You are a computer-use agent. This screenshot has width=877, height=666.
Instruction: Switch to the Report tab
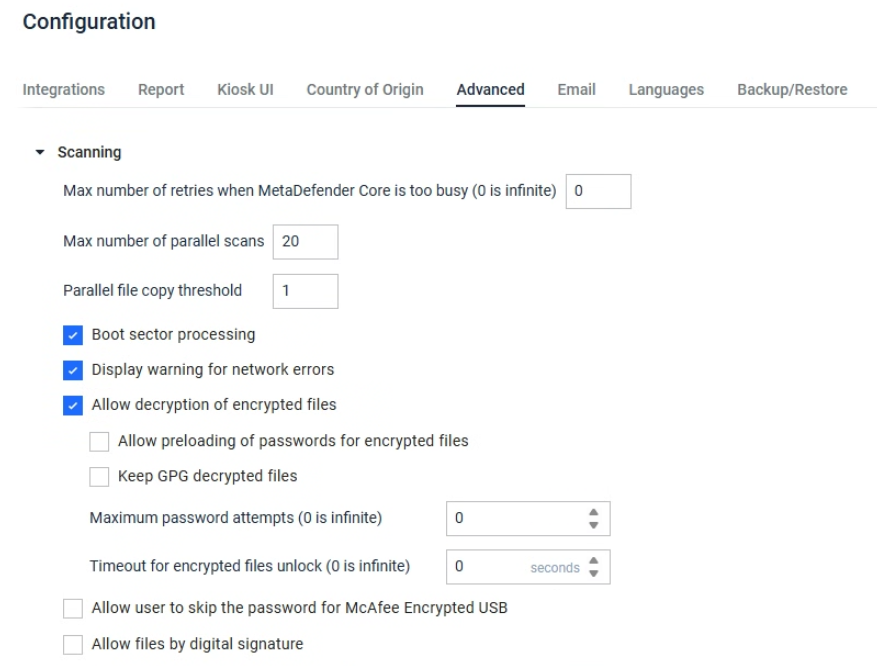click(161, 90)
